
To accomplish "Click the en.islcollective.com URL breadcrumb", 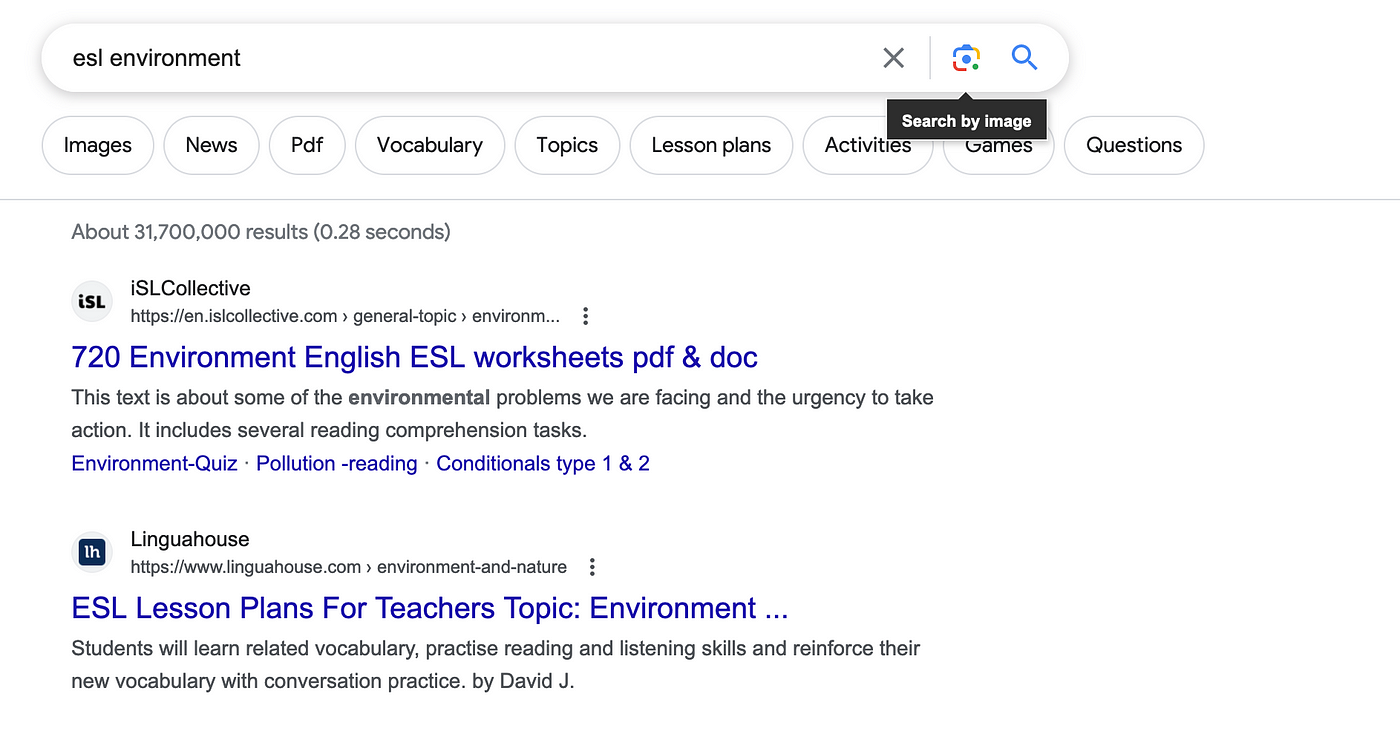I will (x=345, y=316).
